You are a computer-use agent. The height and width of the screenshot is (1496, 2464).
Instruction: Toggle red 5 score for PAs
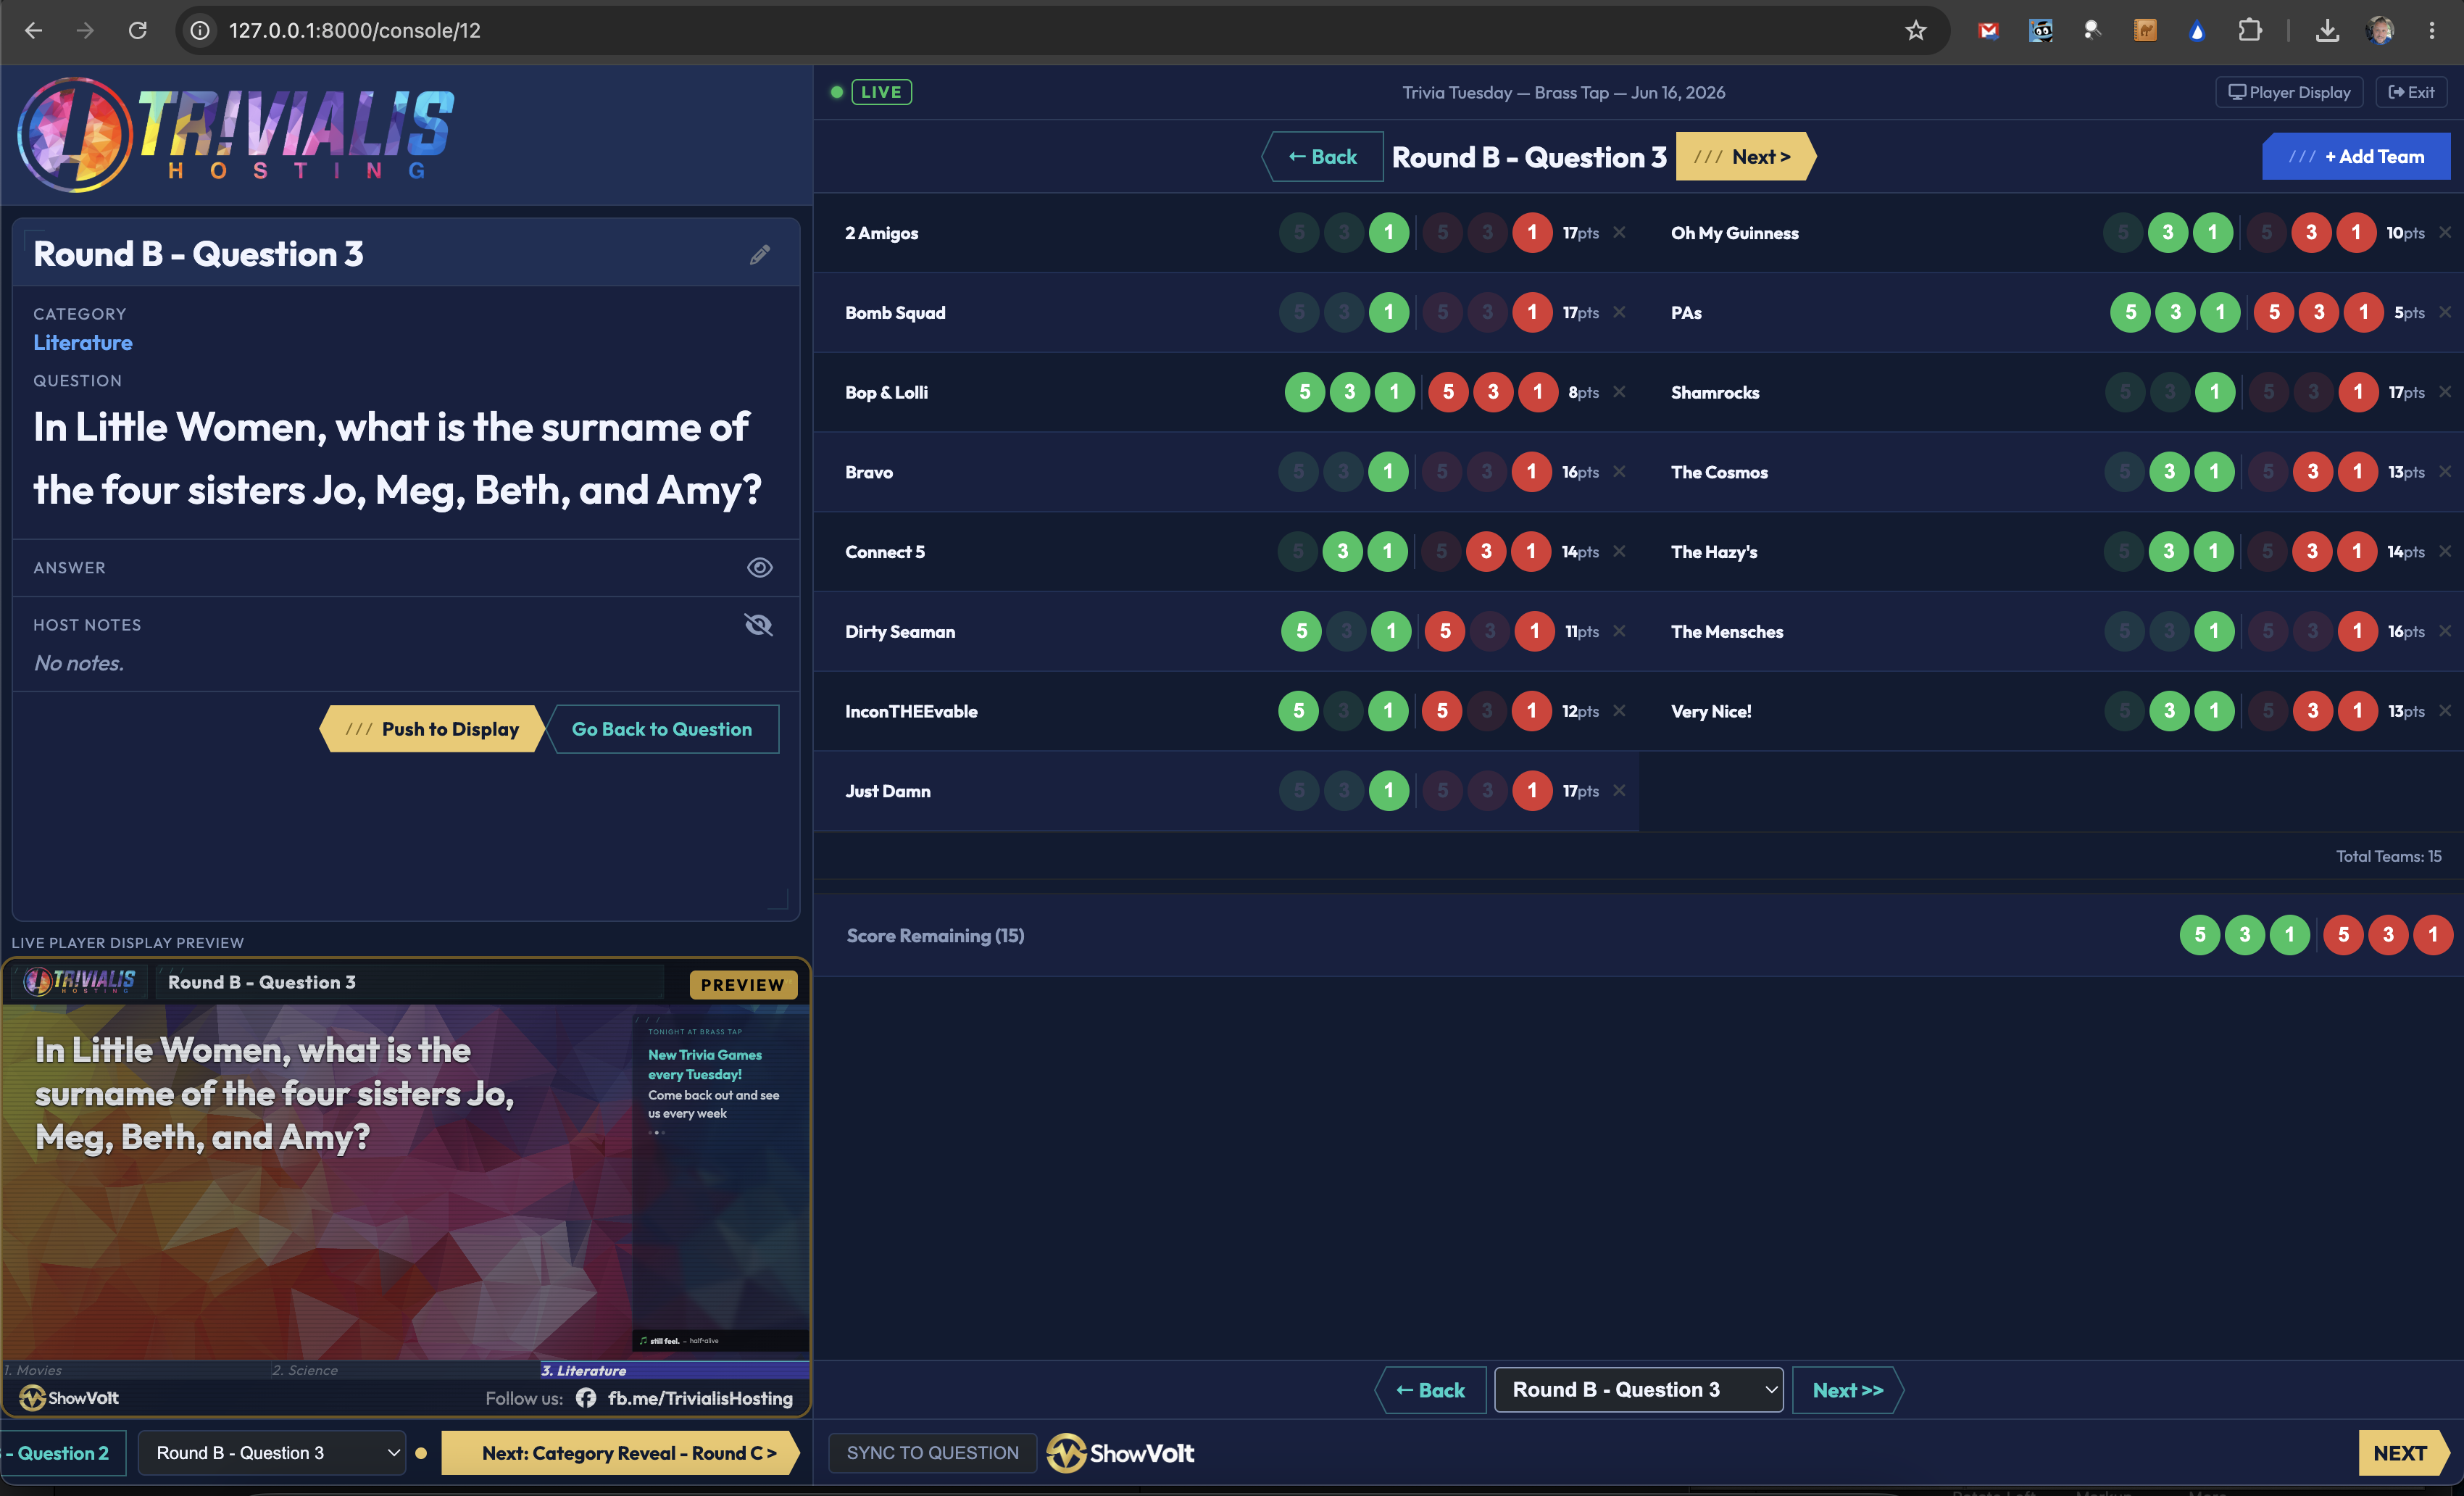tap(2274, 313)
